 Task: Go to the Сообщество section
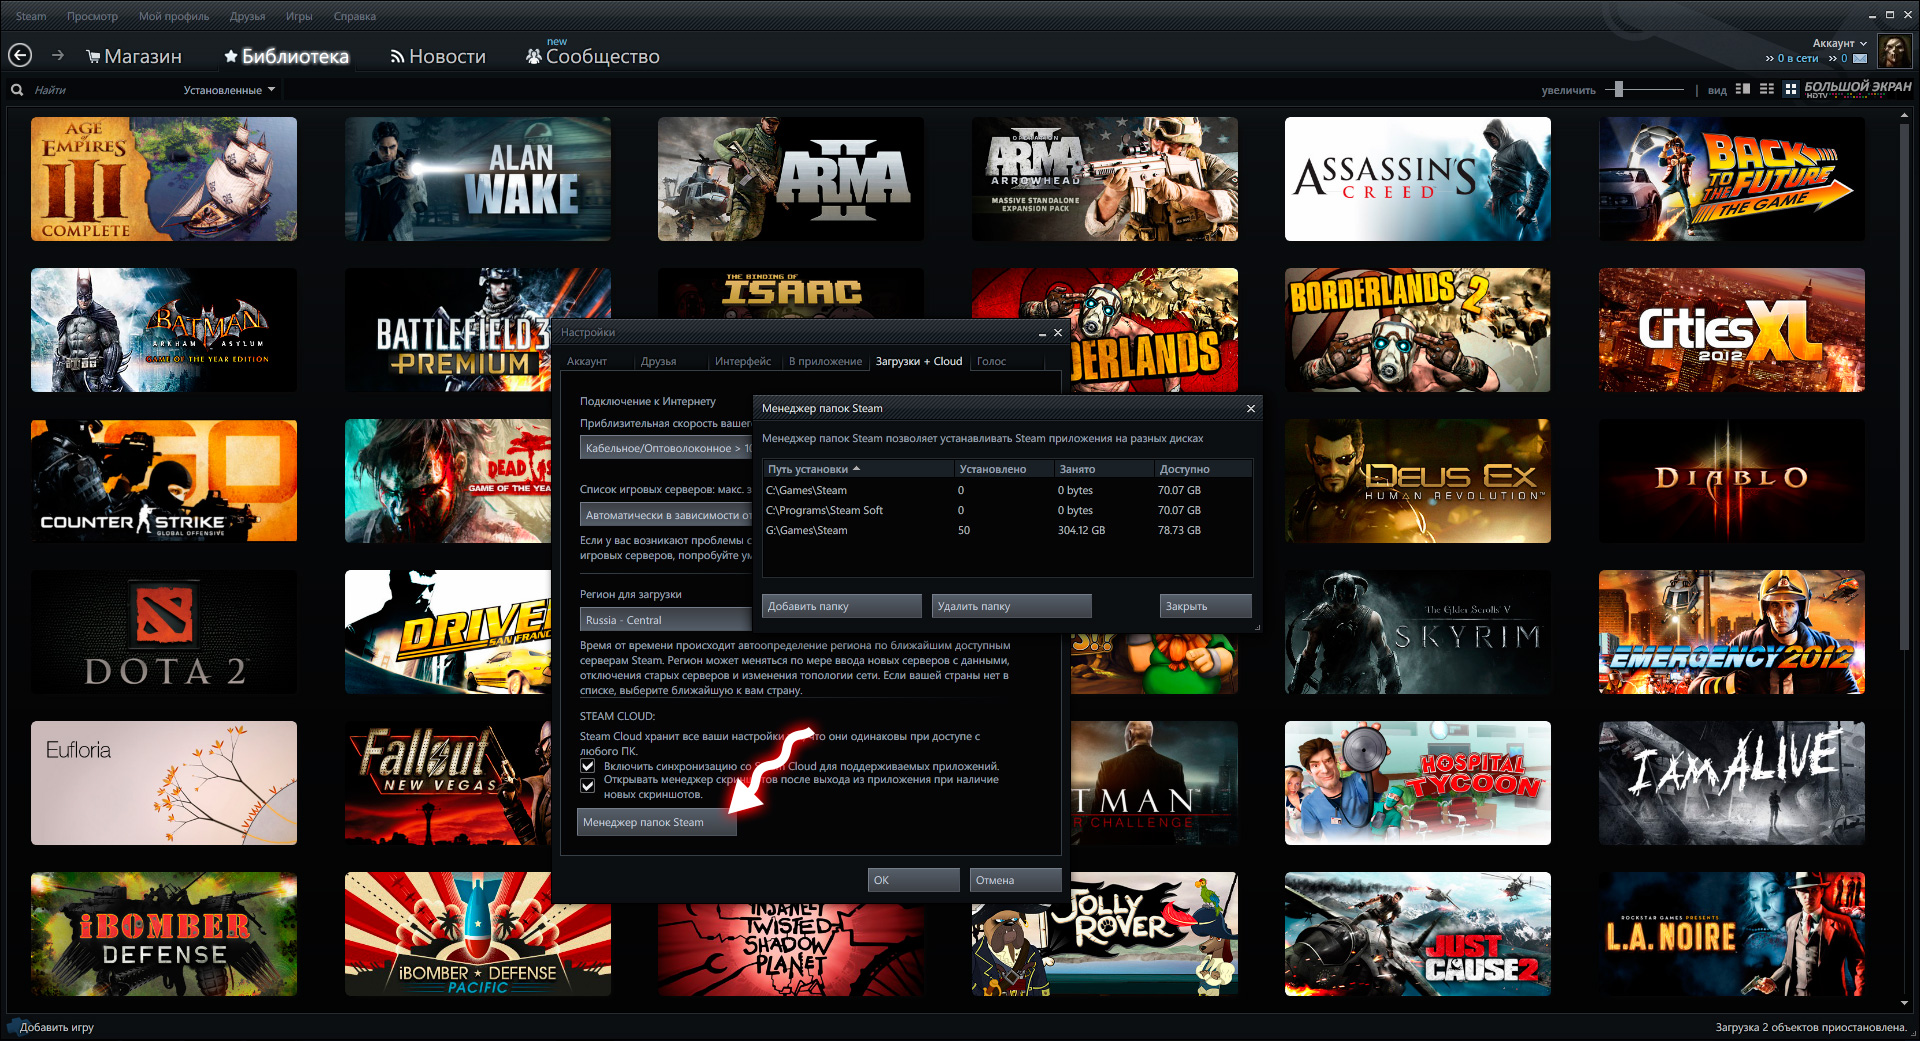click(593, 57)
